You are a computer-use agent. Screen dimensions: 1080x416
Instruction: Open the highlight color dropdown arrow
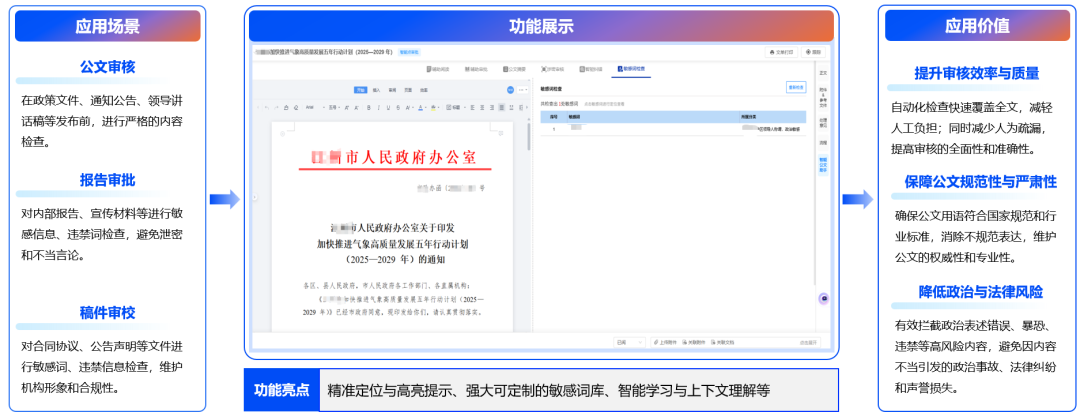tap(439, 108)
